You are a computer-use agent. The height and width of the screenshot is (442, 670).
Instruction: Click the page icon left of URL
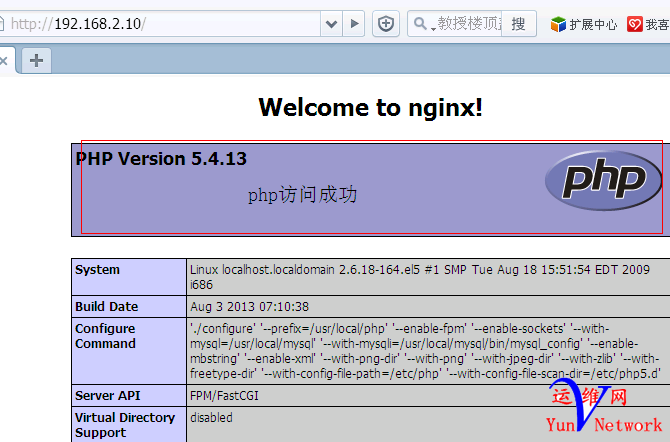pos(2,24)
